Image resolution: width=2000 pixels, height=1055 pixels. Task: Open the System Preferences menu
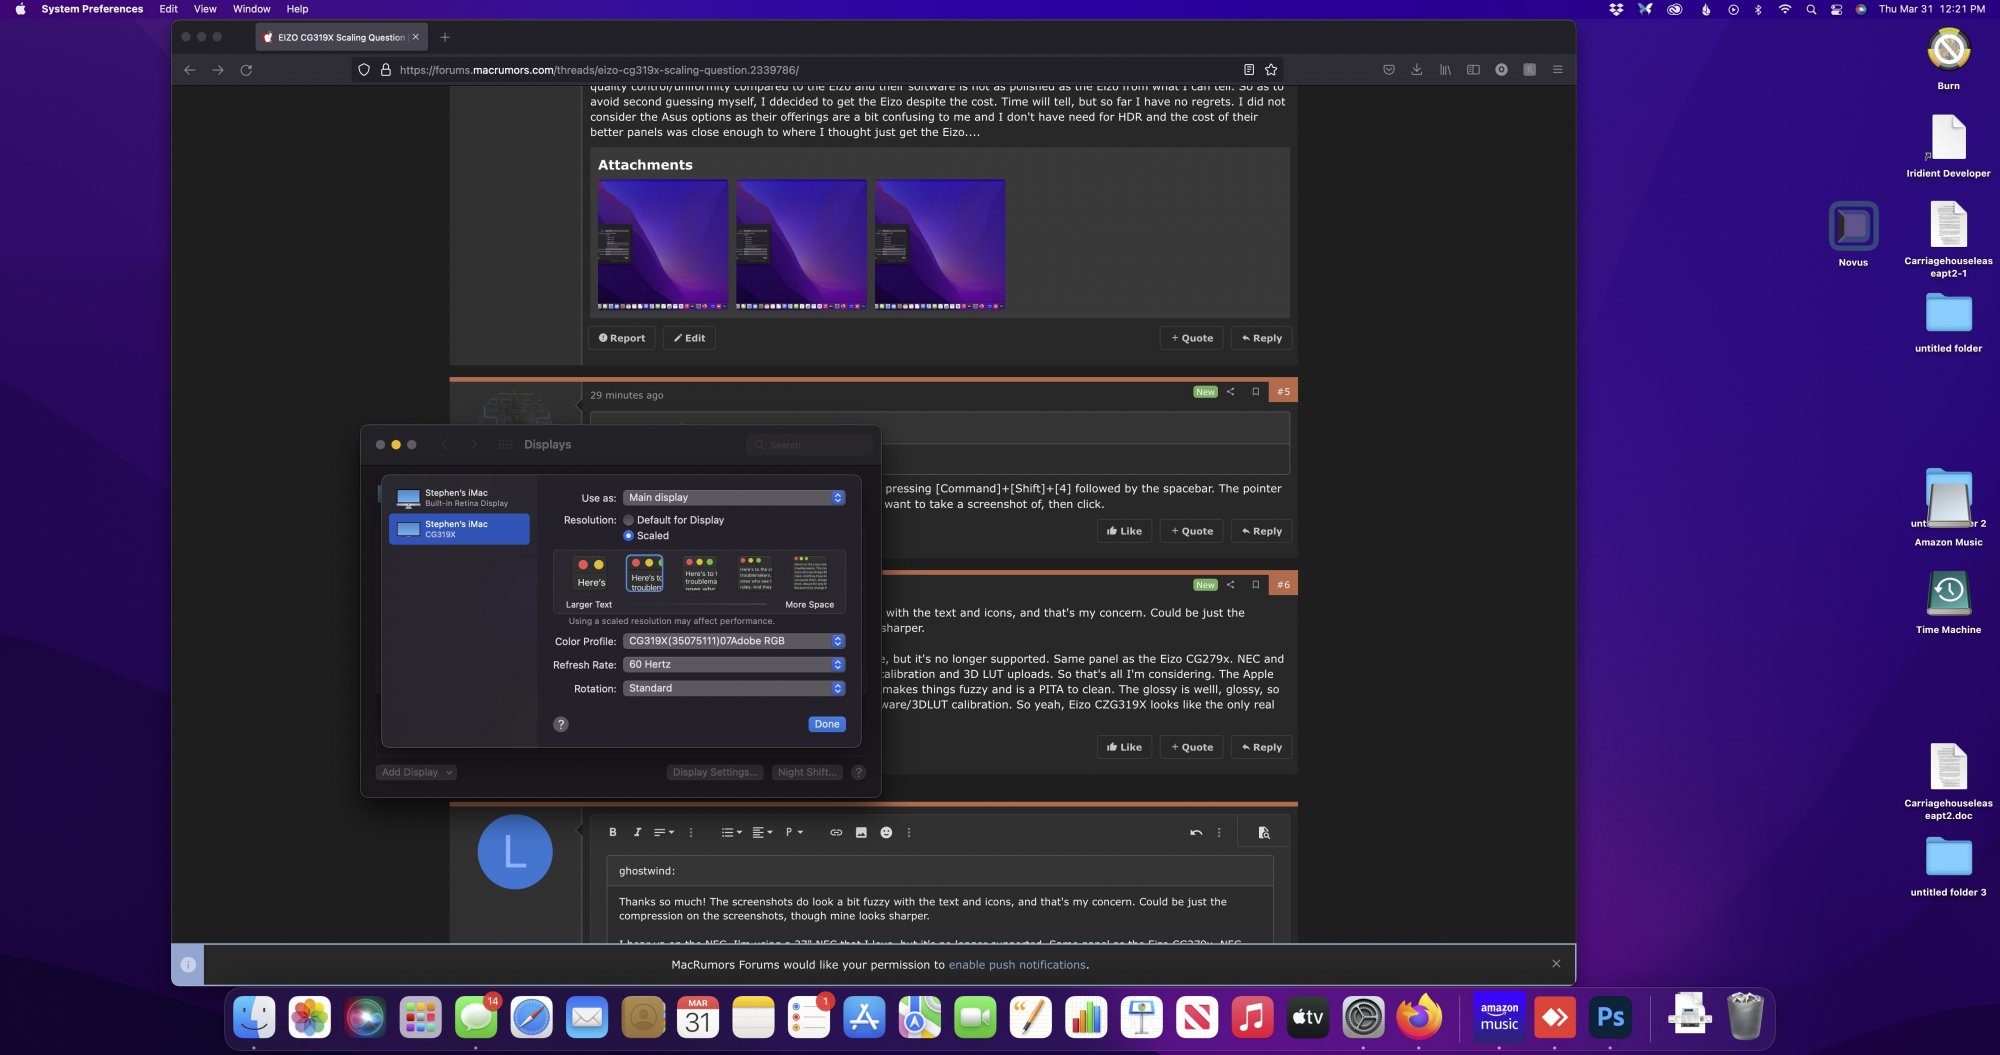[92, 9]
